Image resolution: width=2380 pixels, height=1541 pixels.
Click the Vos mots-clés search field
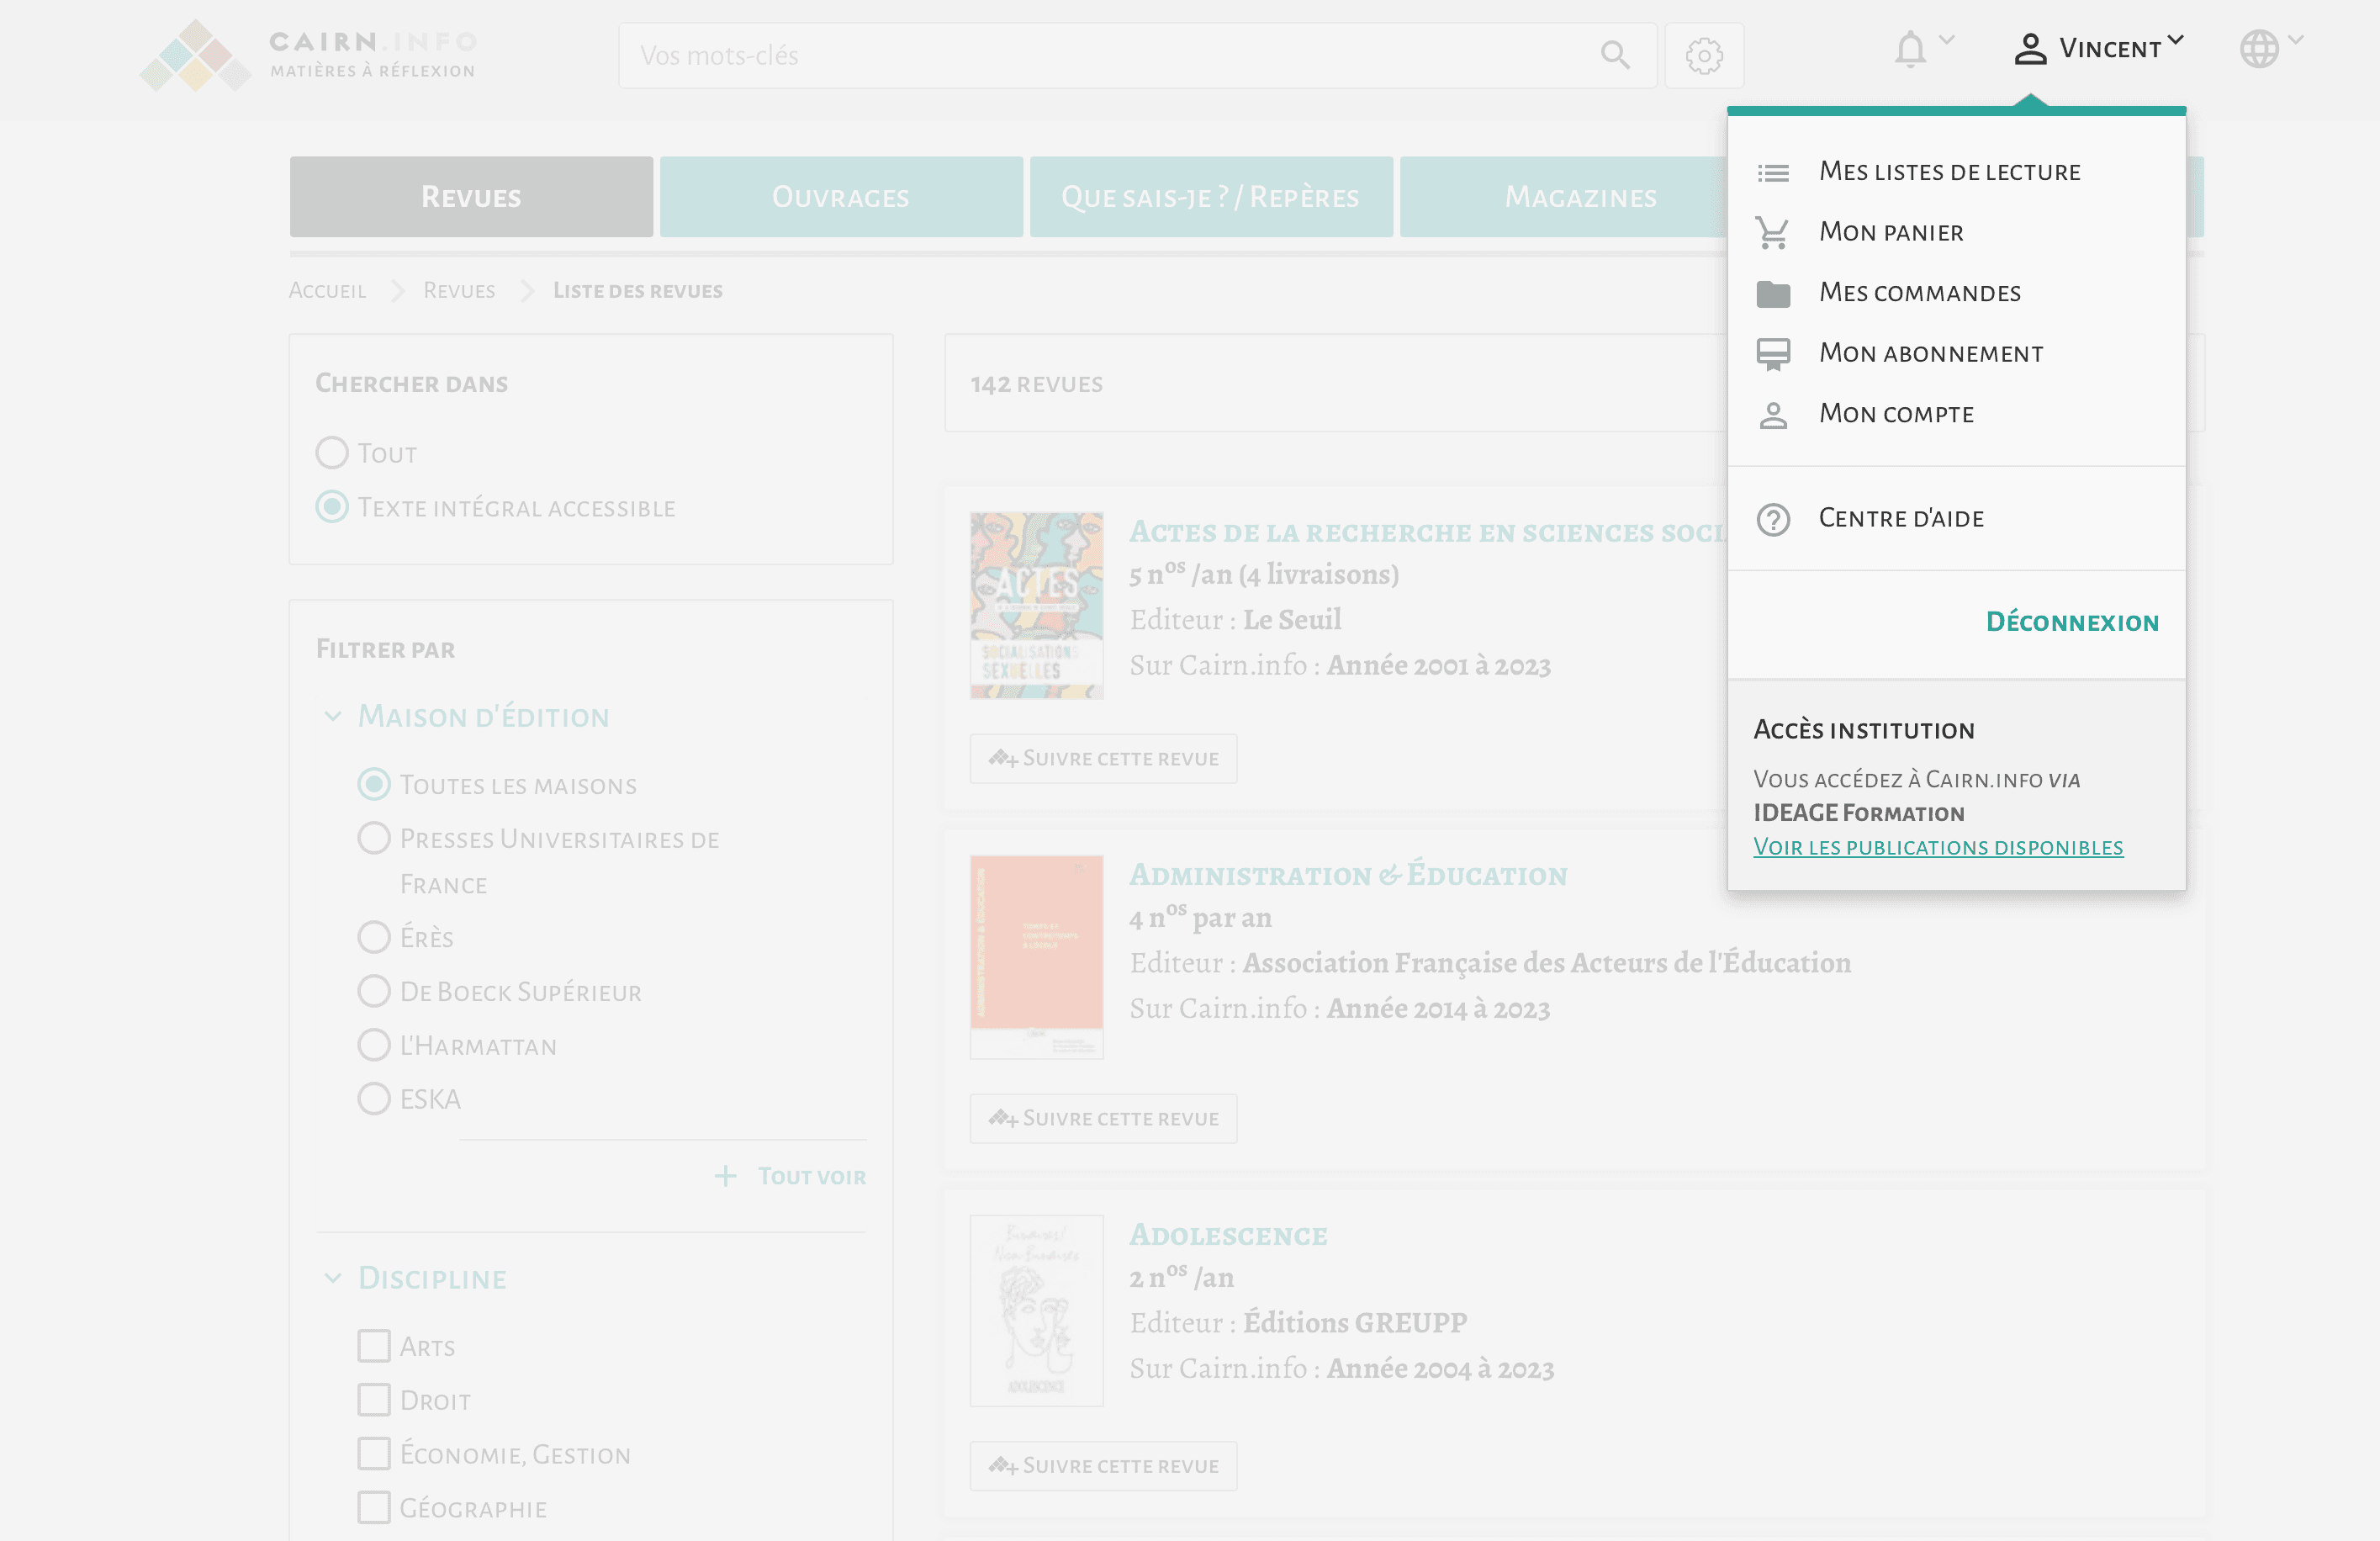tap(1100, 56)
